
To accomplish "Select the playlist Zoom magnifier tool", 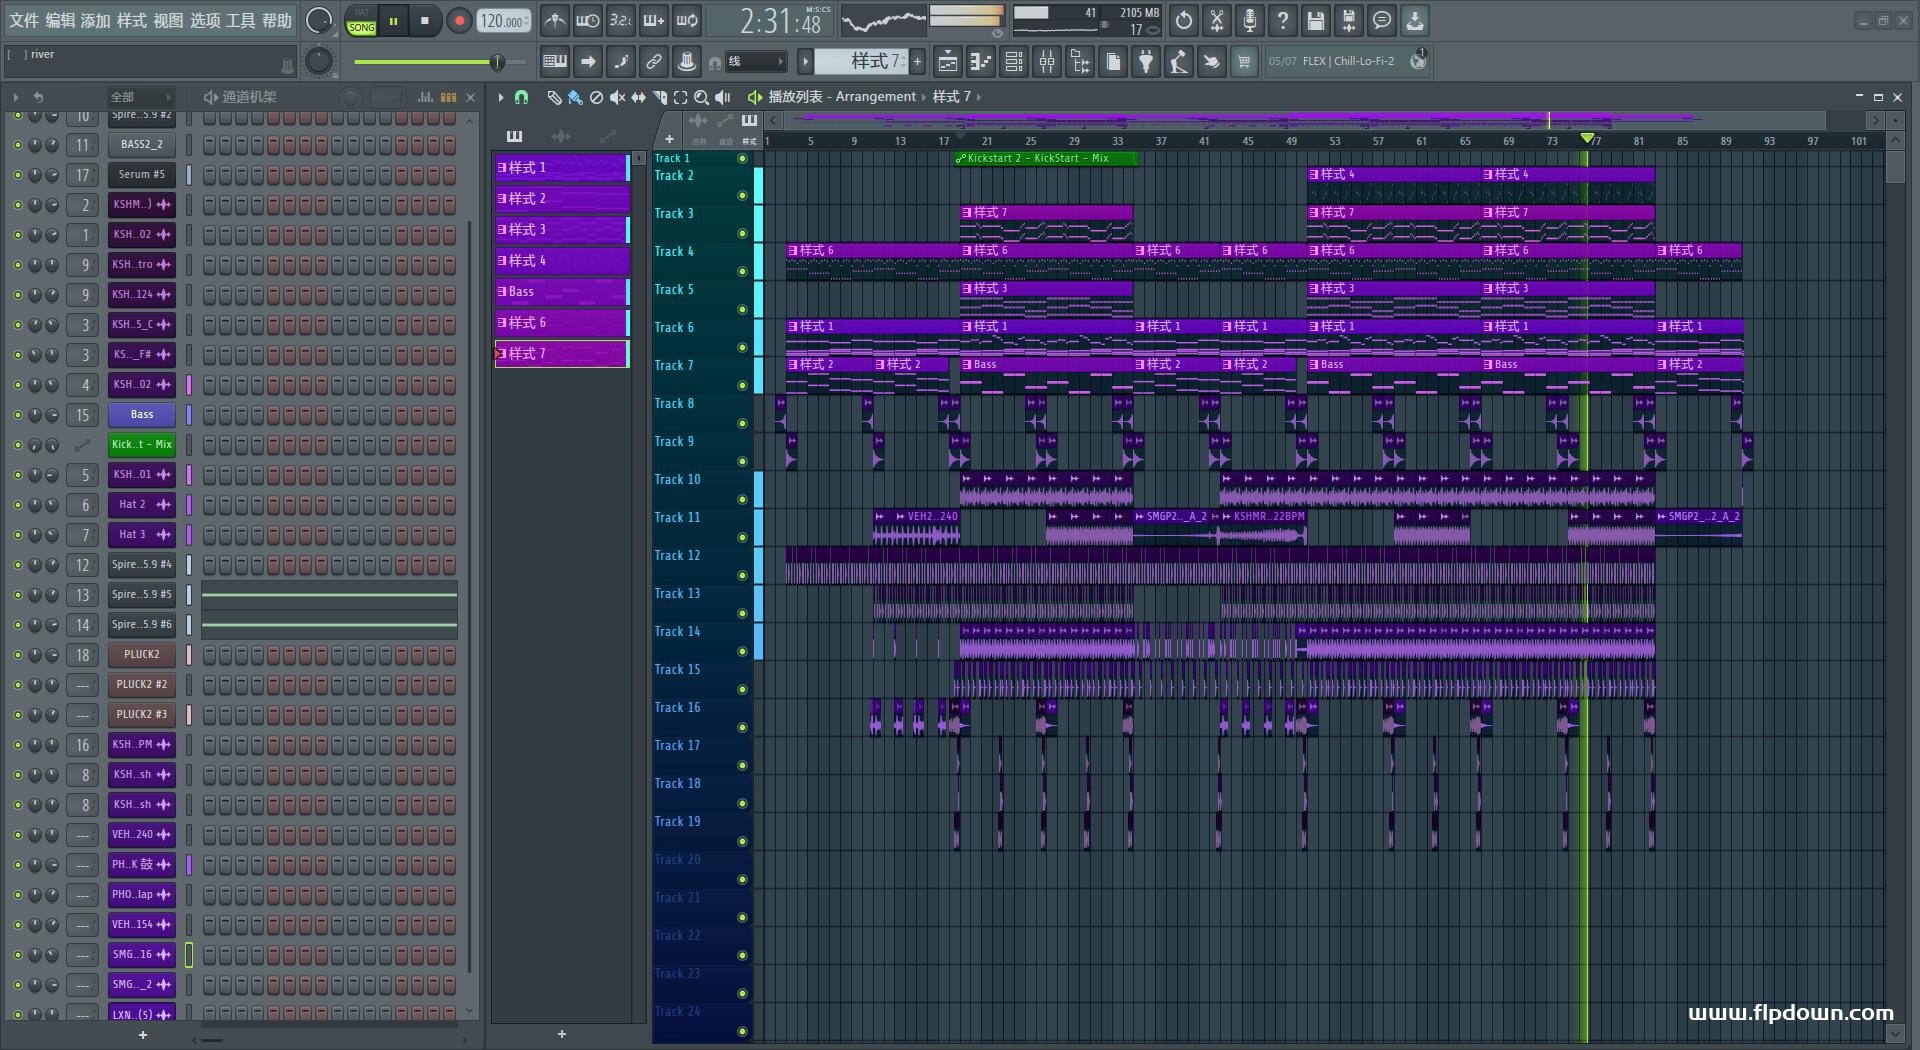I will click(701, 97).
